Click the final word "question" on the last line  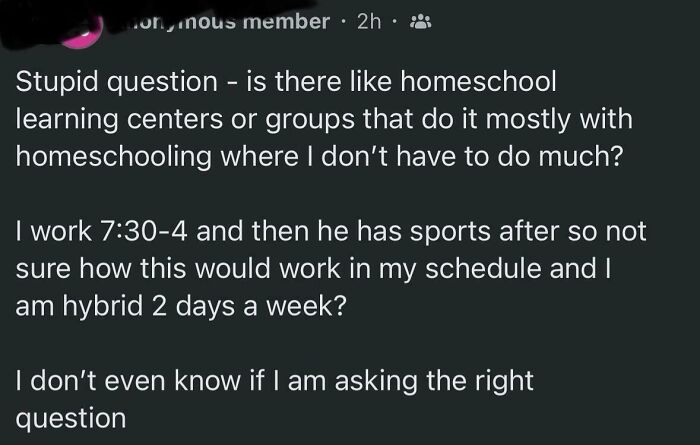coord(71,419)
